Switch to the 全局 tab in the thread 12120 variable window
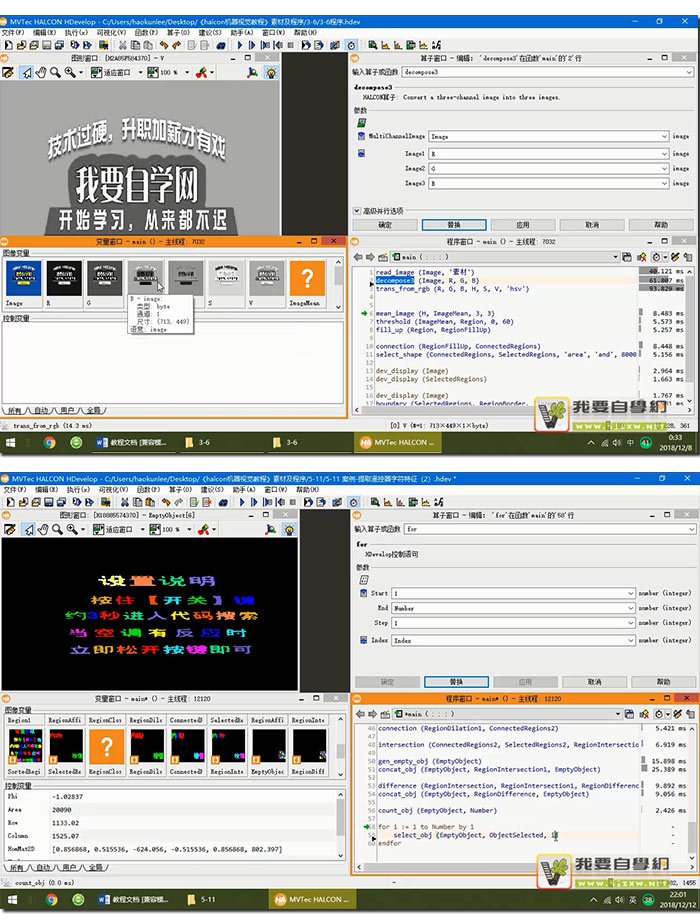The height and width of the screenshot is (920, 700). click(x=96, y=867)
